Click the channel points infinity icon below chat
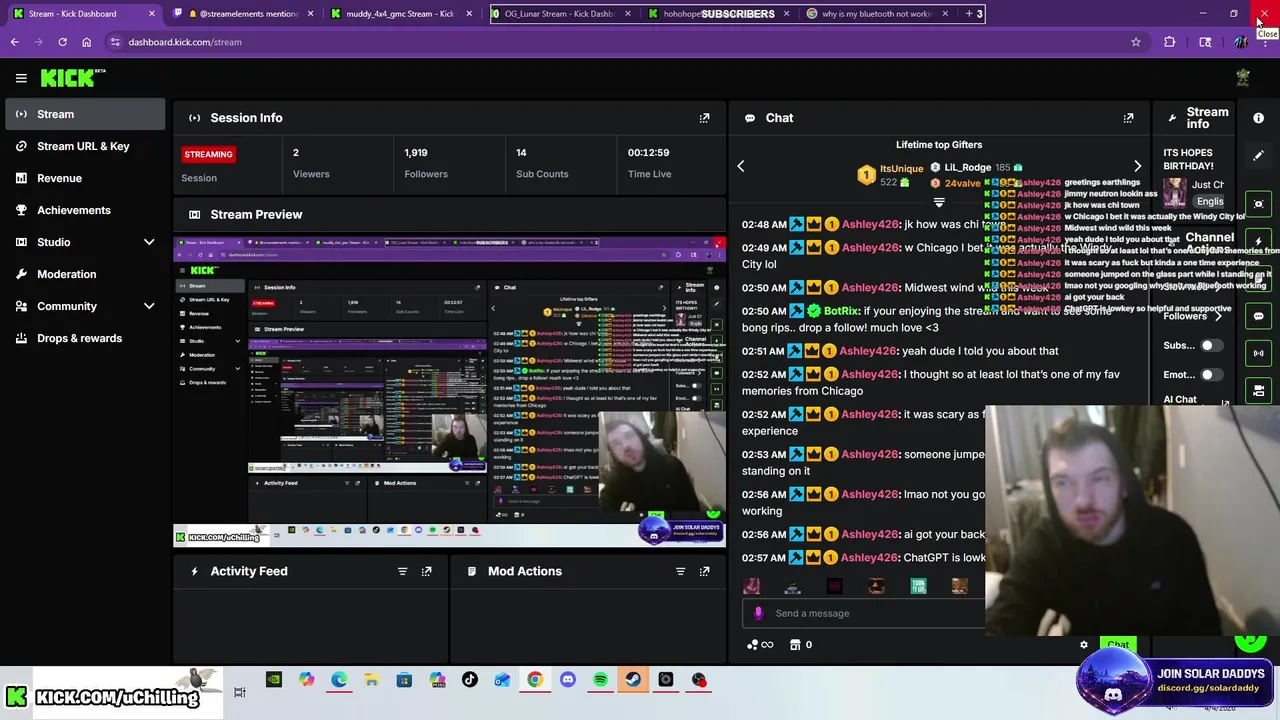 tap(760, 645)
